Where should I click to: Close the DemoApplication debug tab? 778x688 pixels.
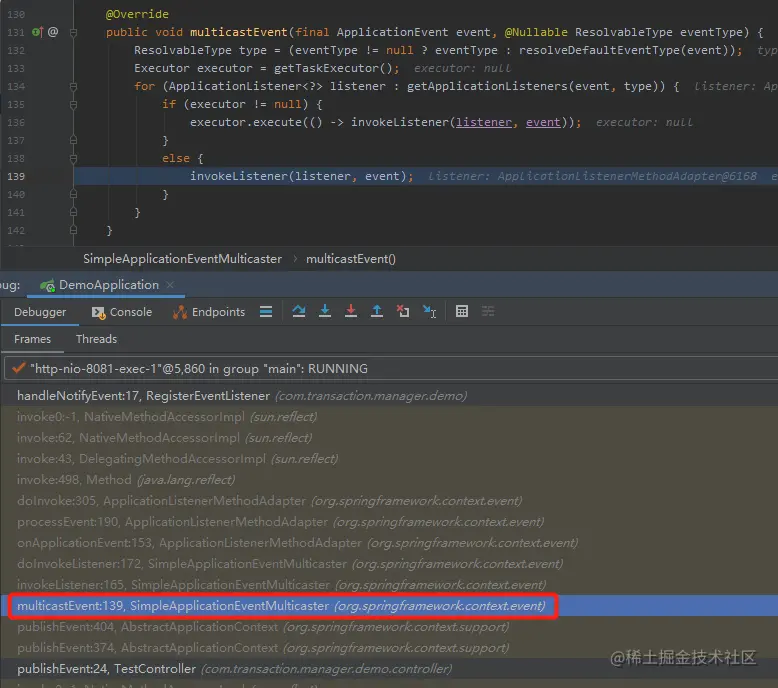(x=170, y=285)
